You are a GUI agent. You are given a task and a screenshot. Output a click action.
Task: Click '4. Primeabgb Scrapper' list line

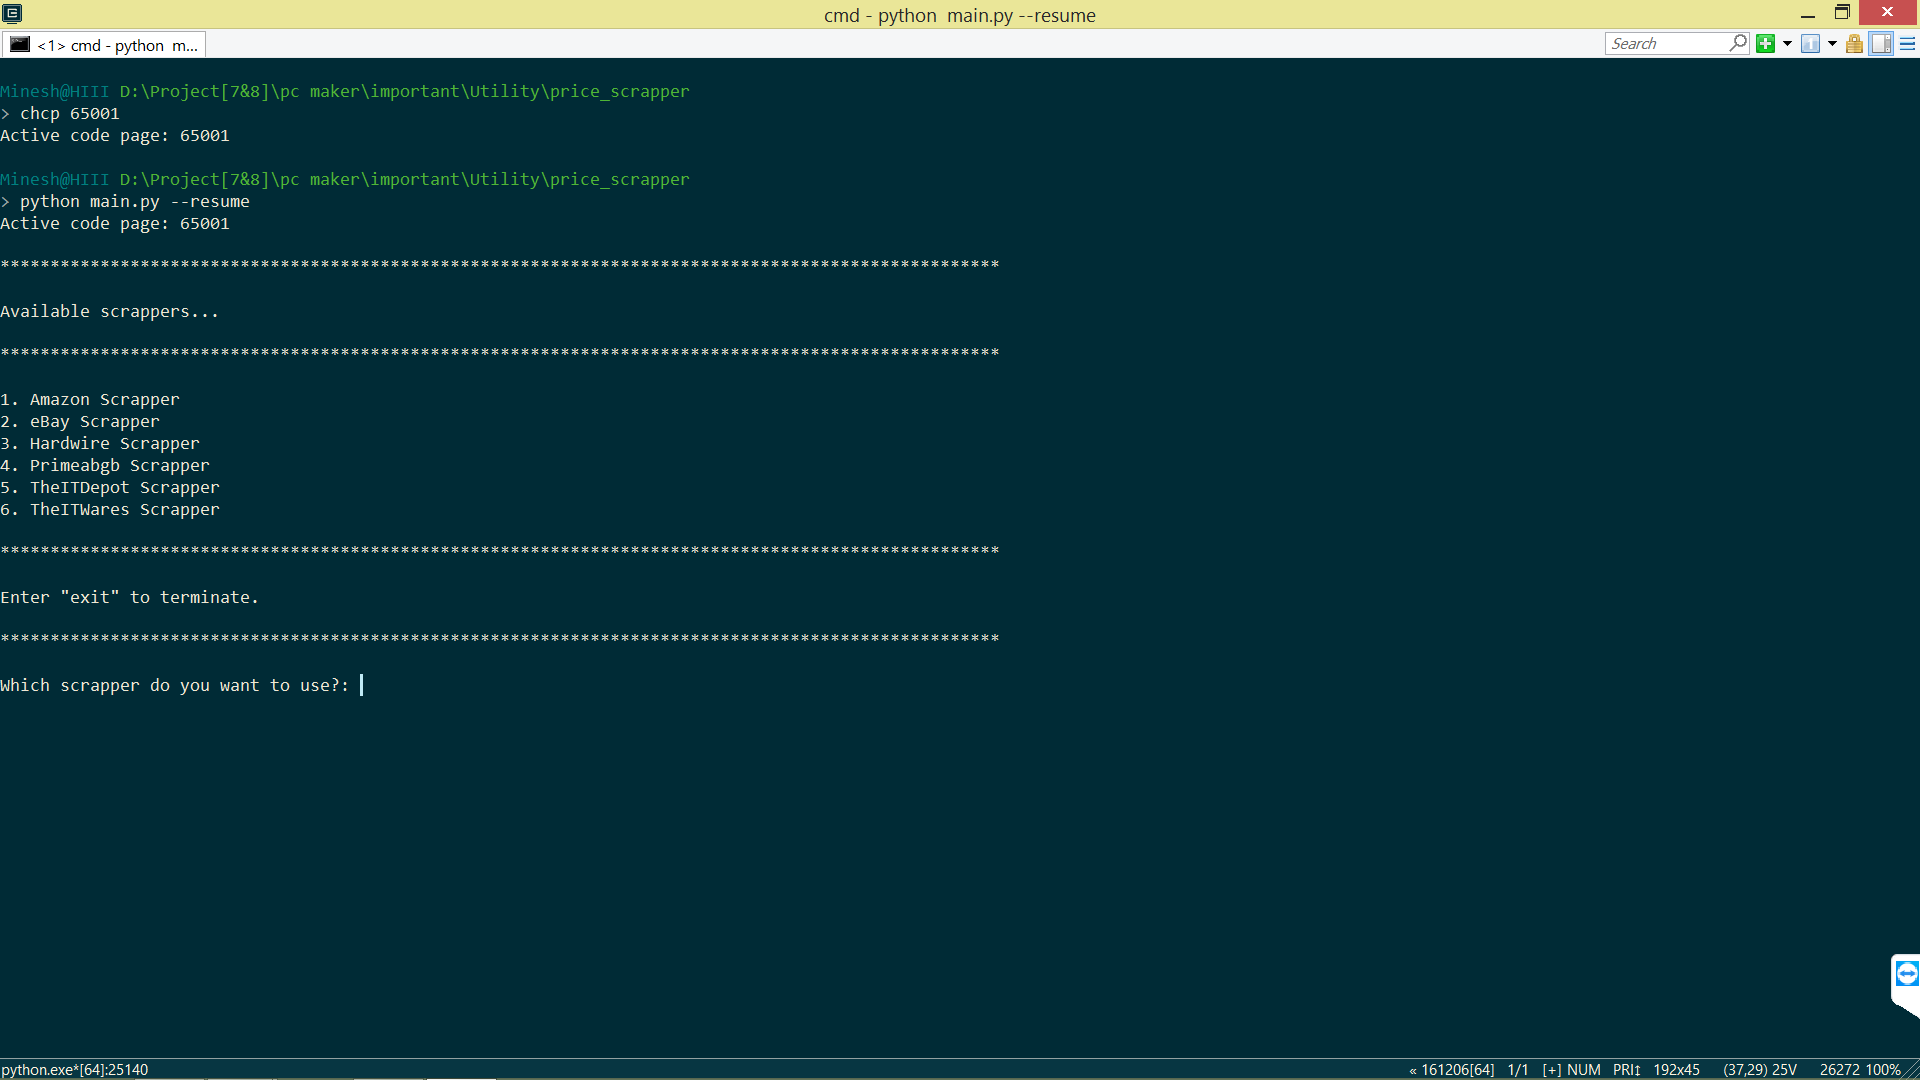click(x=105, y=465)
